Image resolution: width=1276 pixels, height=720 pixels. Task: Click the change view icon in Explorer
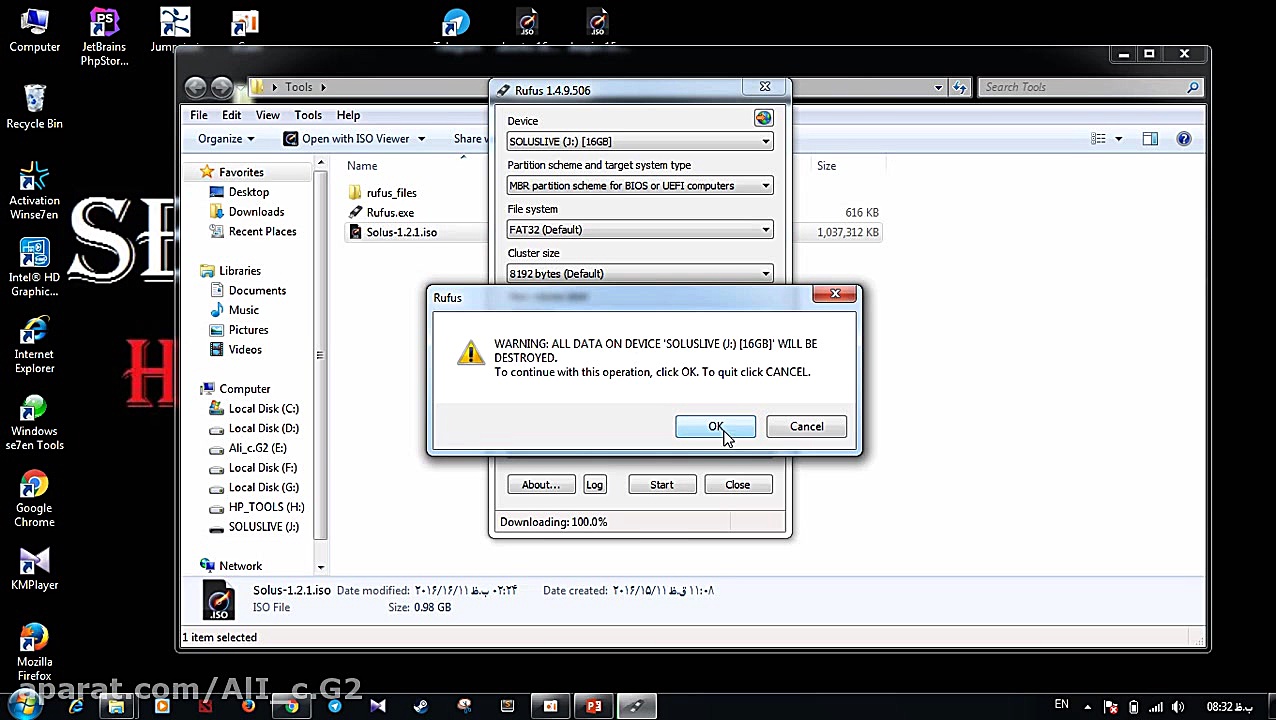tap(1098, 139)
